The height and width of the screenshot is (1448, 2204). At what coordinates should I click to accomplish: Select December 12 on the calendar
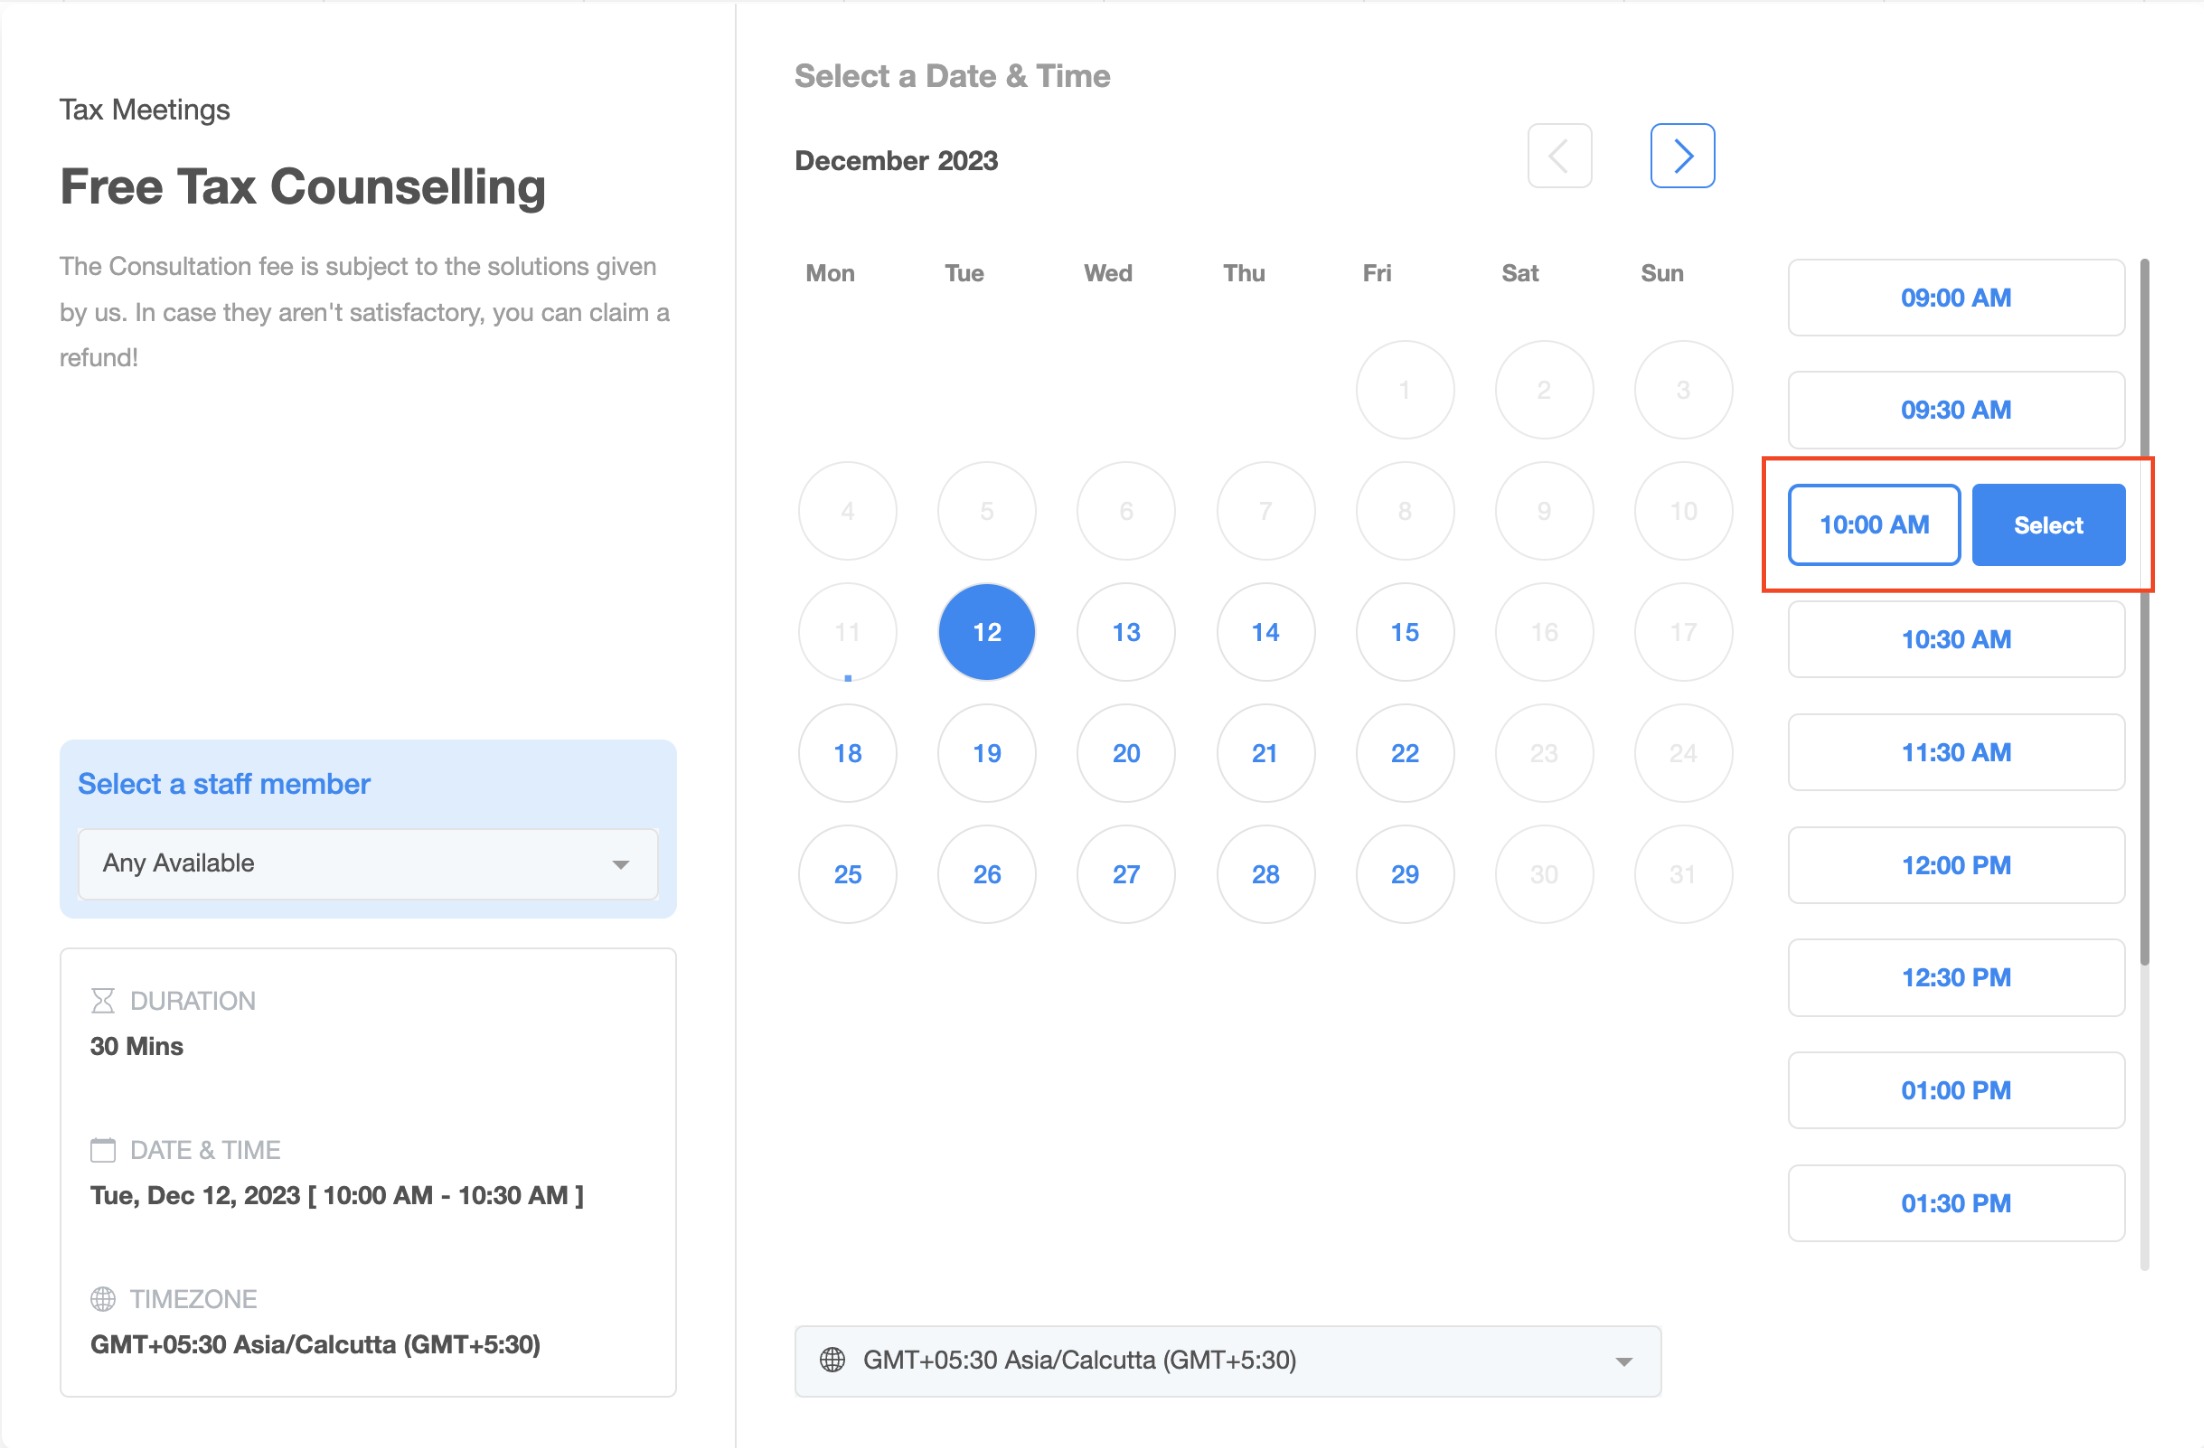click(x=986, y=632)
